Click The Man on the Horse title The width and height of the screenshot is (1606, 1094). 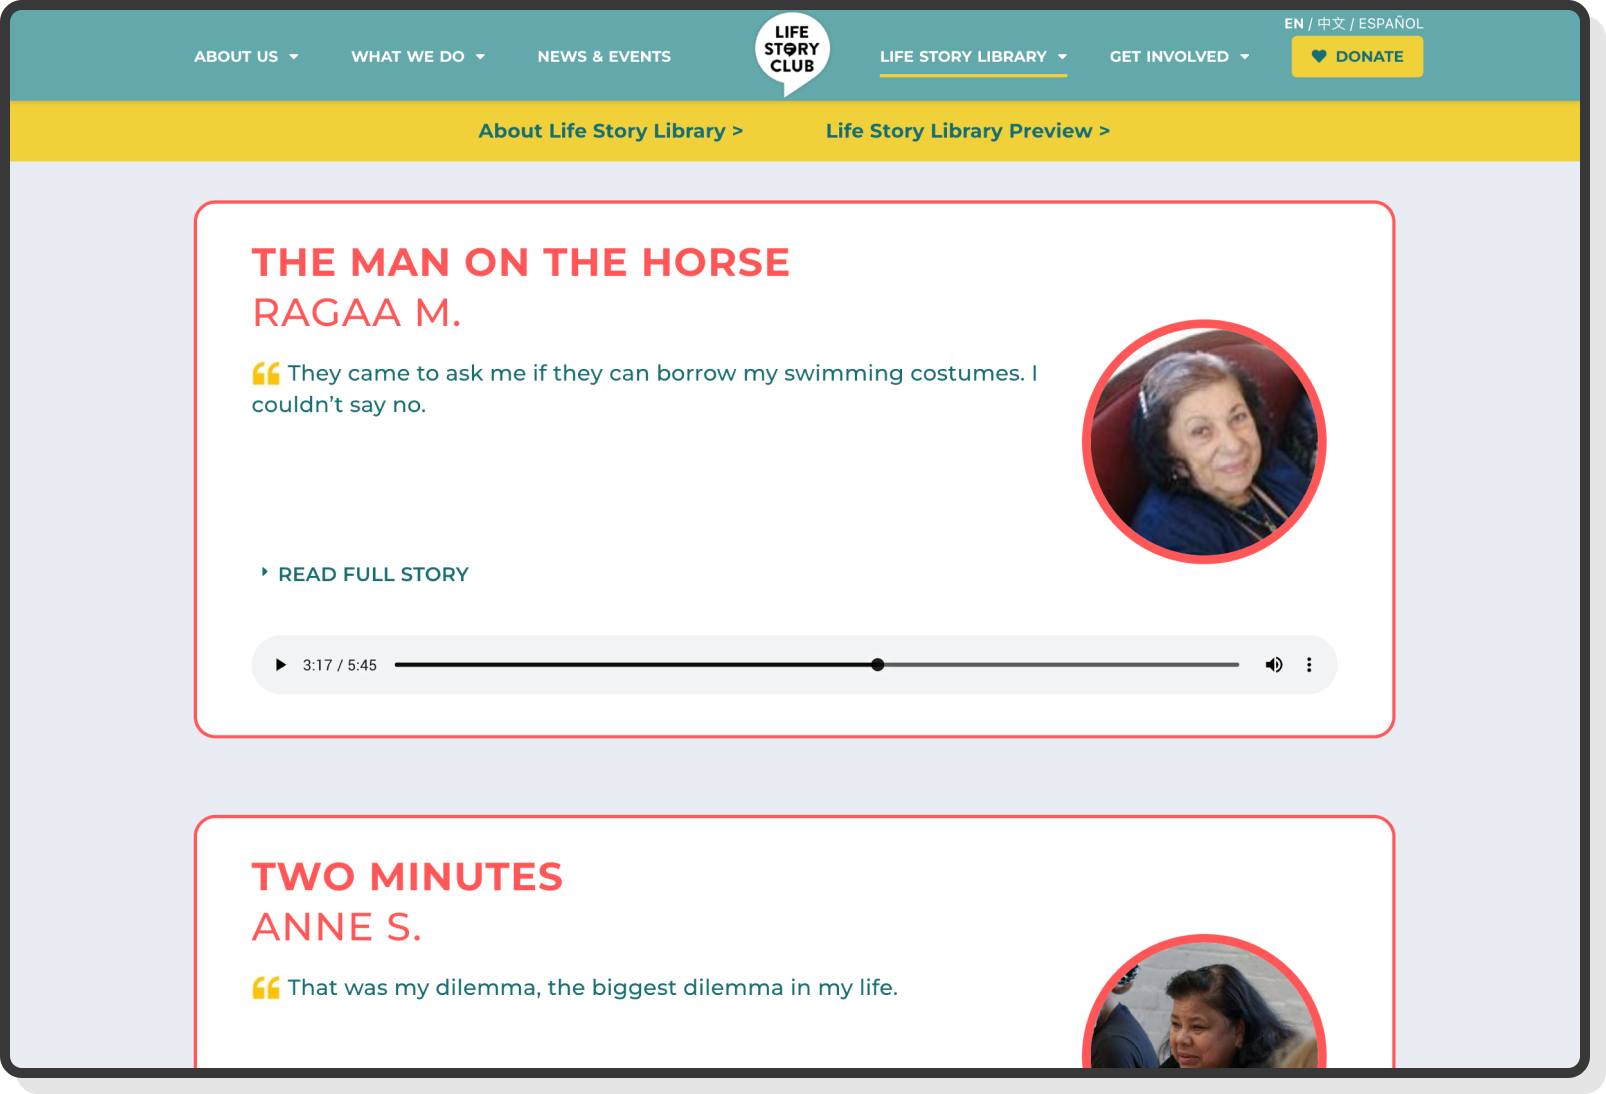(x=520, y=262)
